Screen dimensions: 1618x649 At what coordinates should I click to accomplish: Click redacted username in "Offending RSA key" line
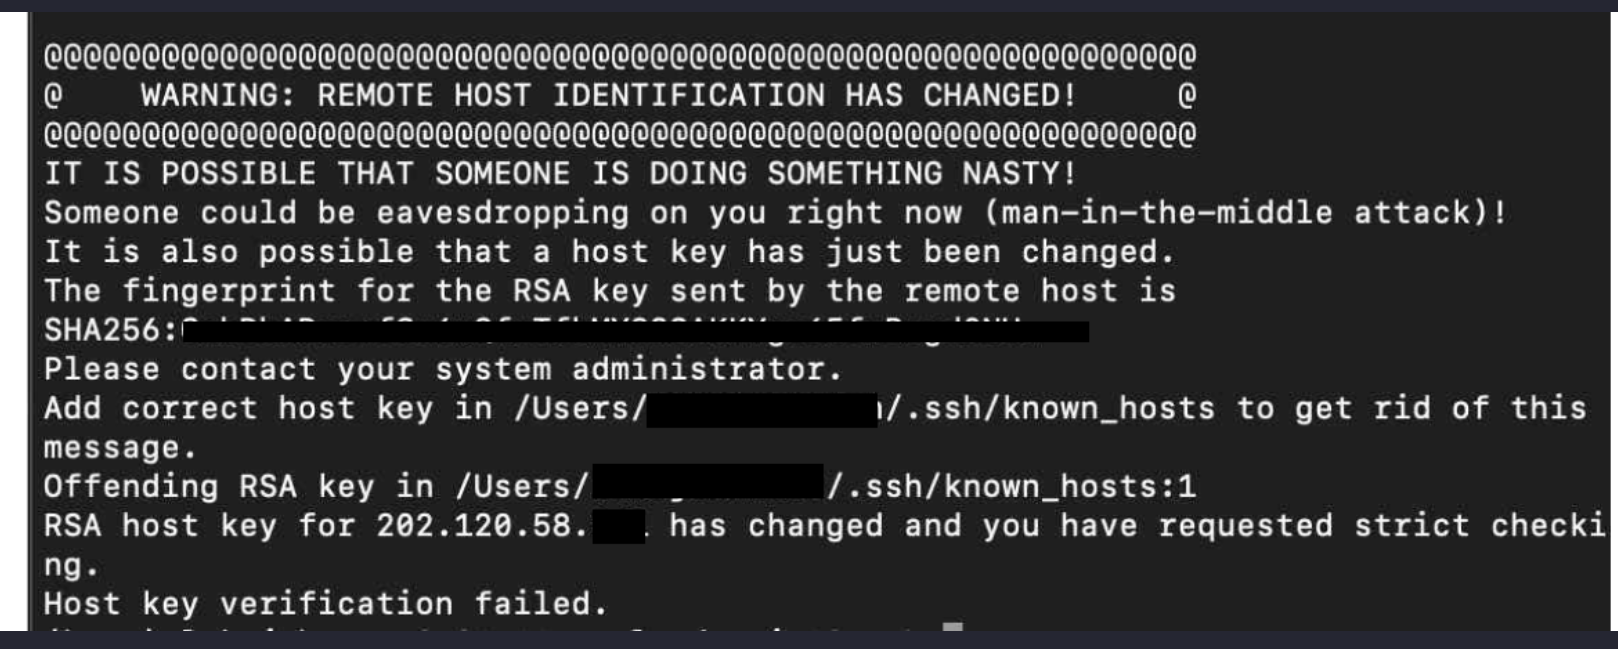(x=707, y=487)
